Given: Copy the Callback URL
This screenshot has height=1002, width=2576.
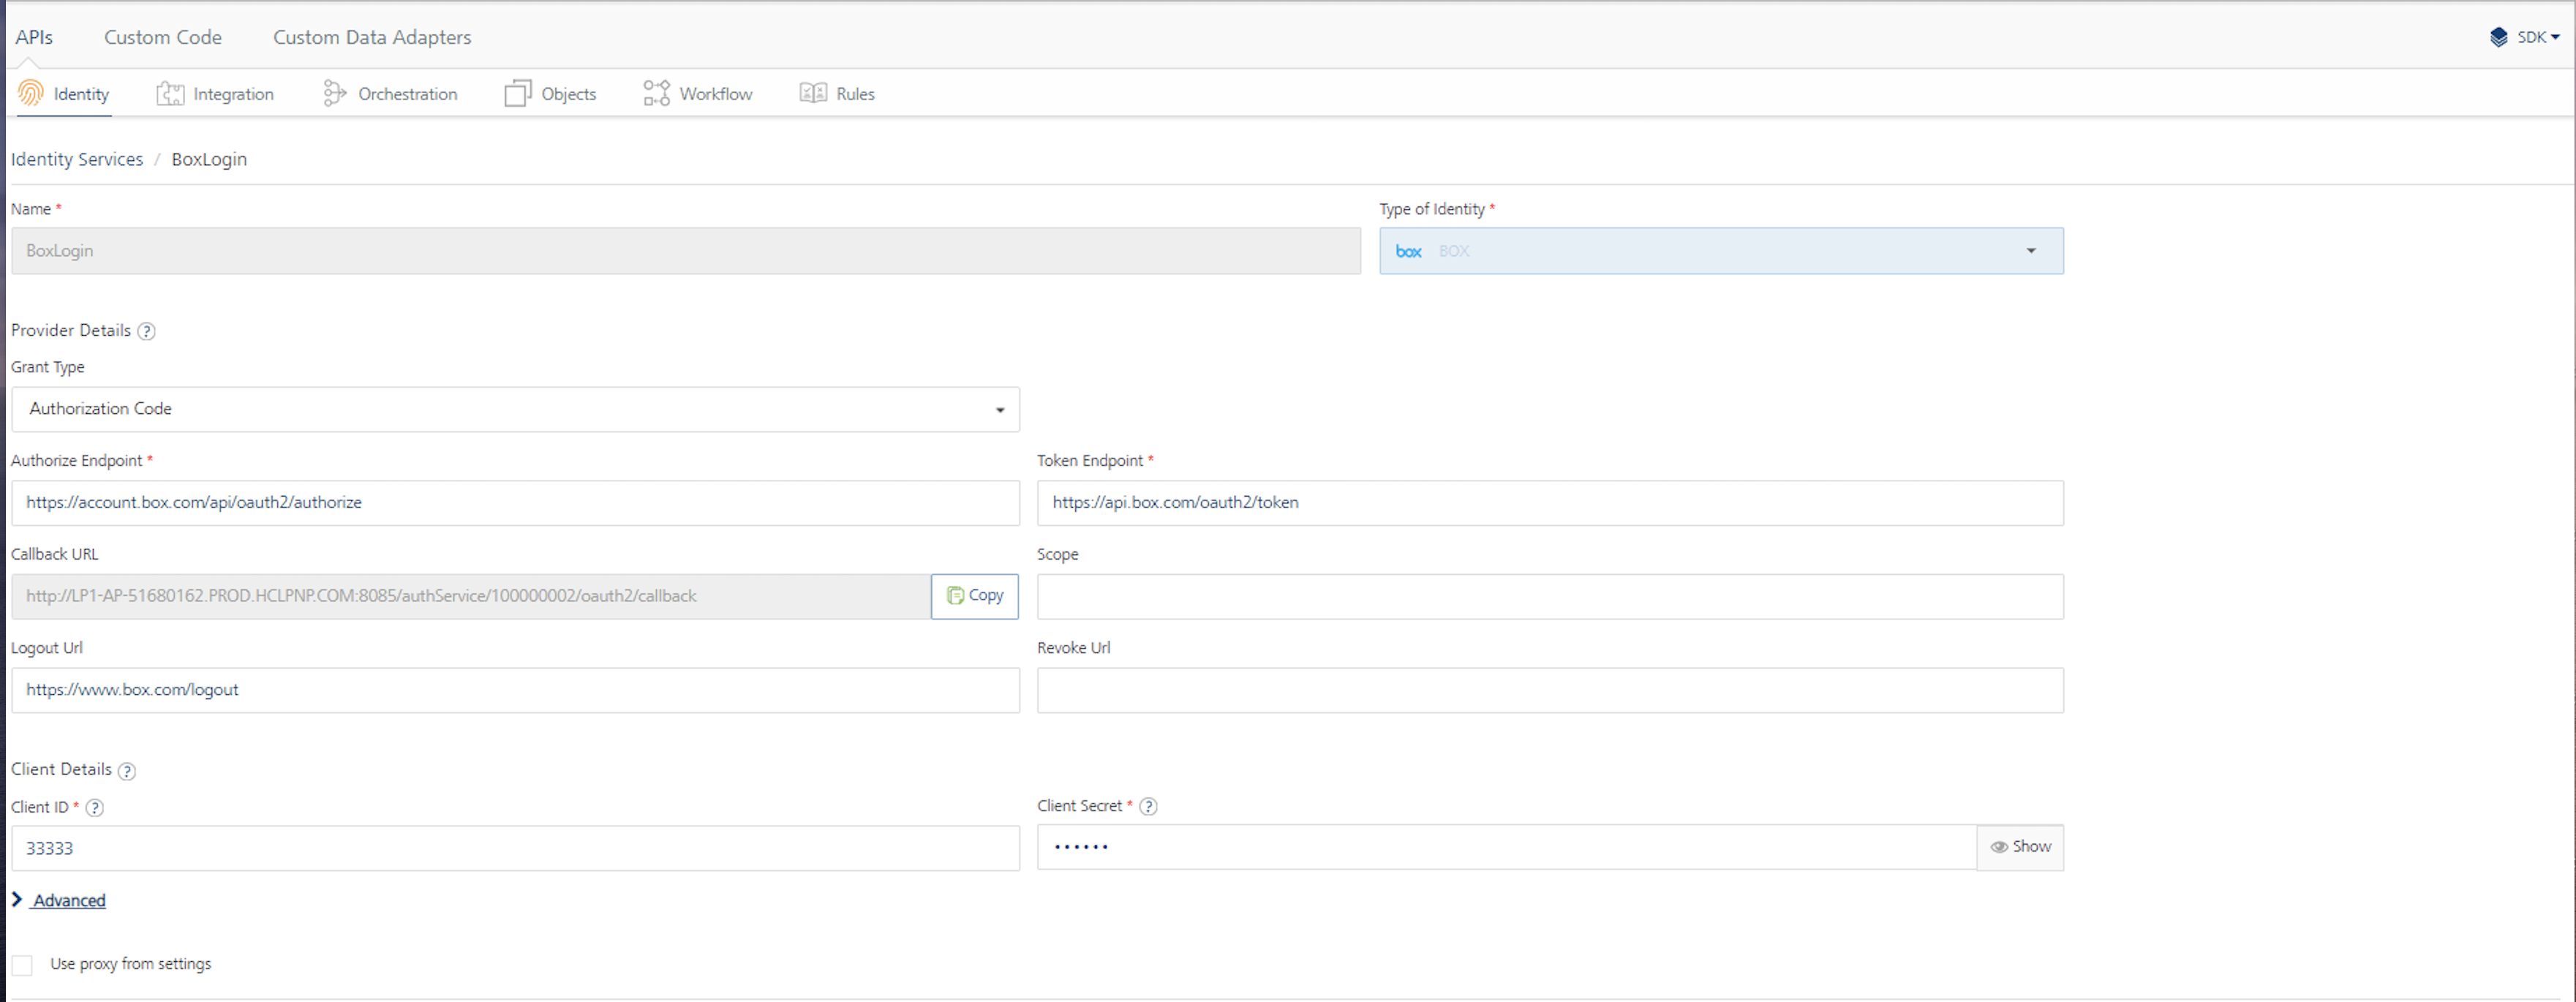Looking at the screenshot, I should [974, 596].
